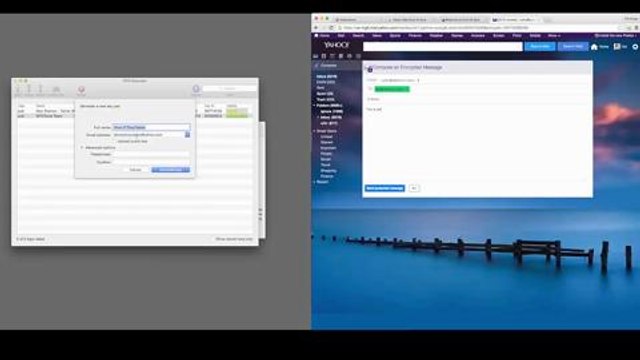The height and width of the screenshot is (360, 640).
Task: Open the More dropdown in Yahoo navigation
Action: coord(554,36)
